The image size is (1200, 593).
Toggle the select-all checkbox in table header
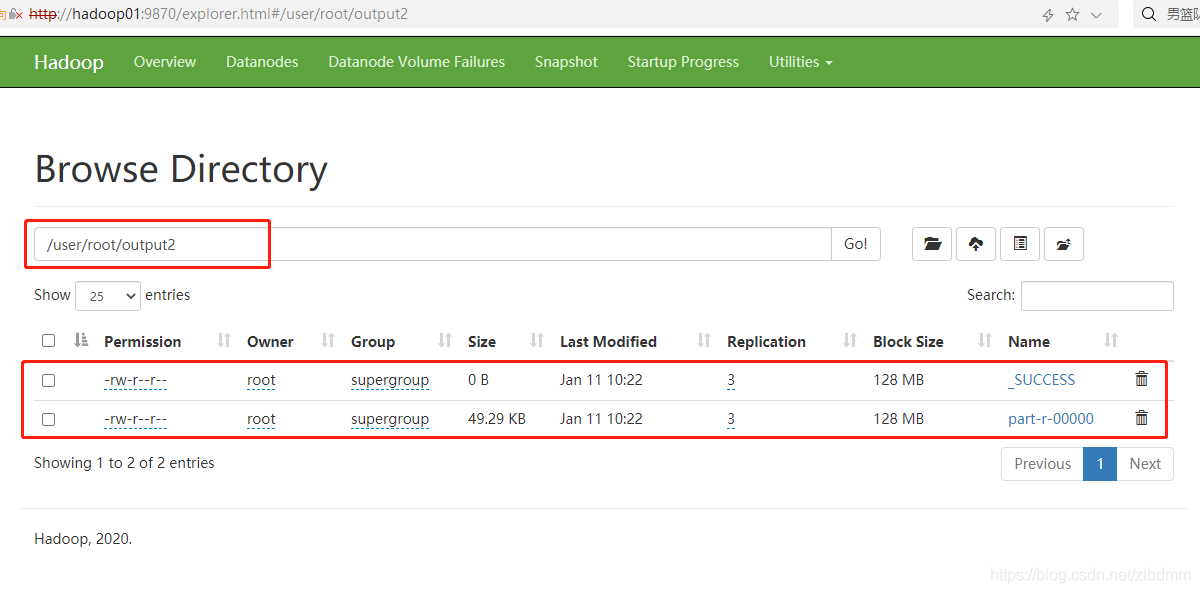pos(48,341)
